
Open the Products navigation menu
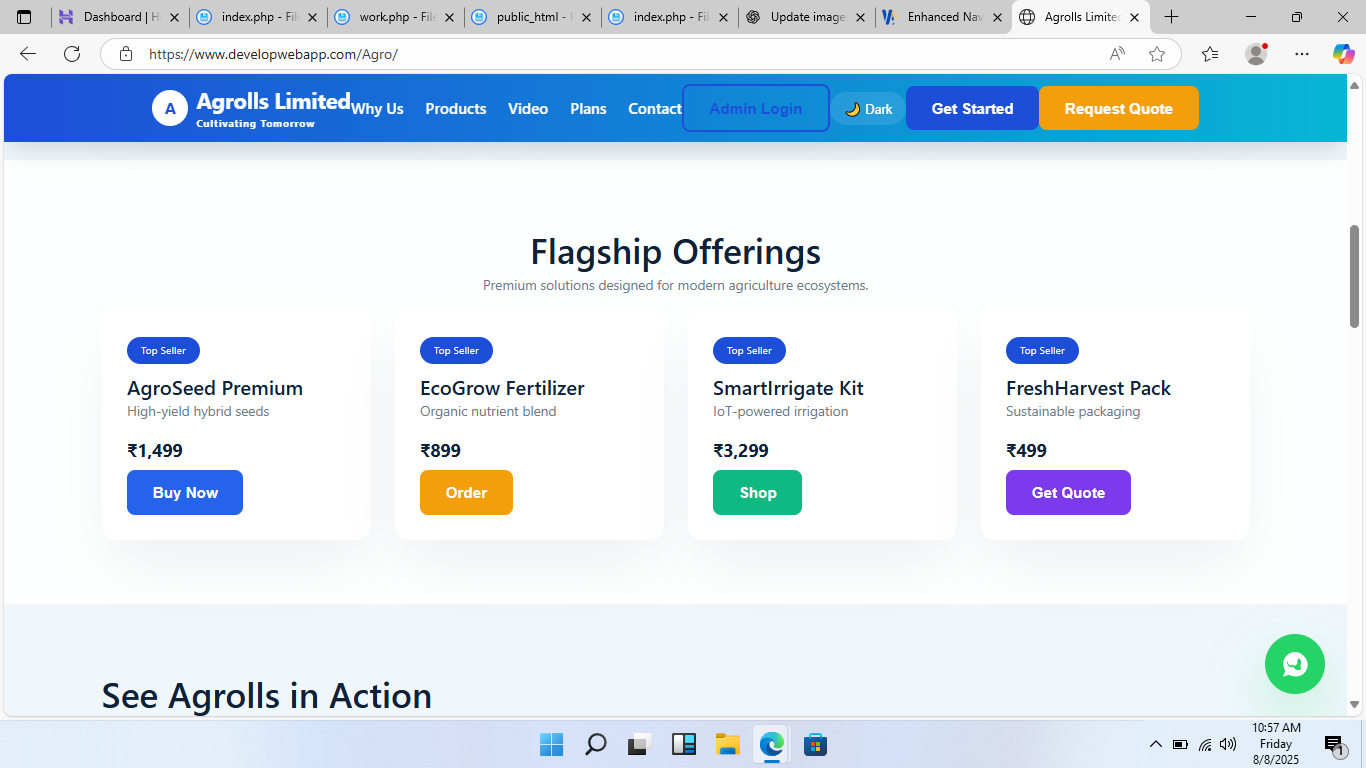click(x=455, y=108)
